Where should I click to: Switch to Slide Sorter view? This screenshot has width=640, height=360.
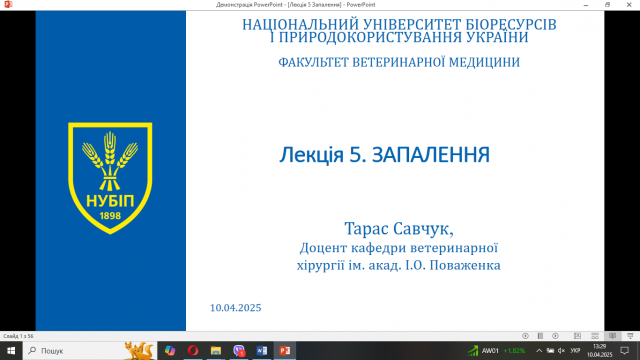click(595, 336)
